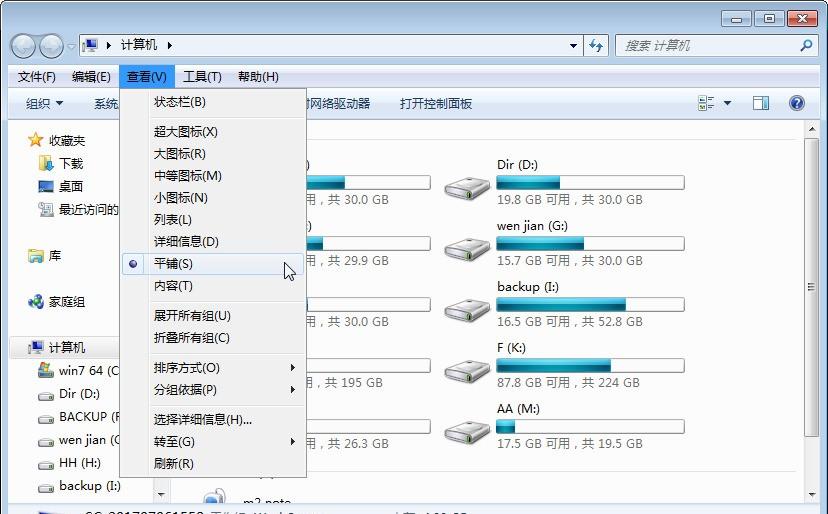Viewport: 828px width, 514px height.
Task: Click the search magnifier icon
Action: tap(806, 46)
